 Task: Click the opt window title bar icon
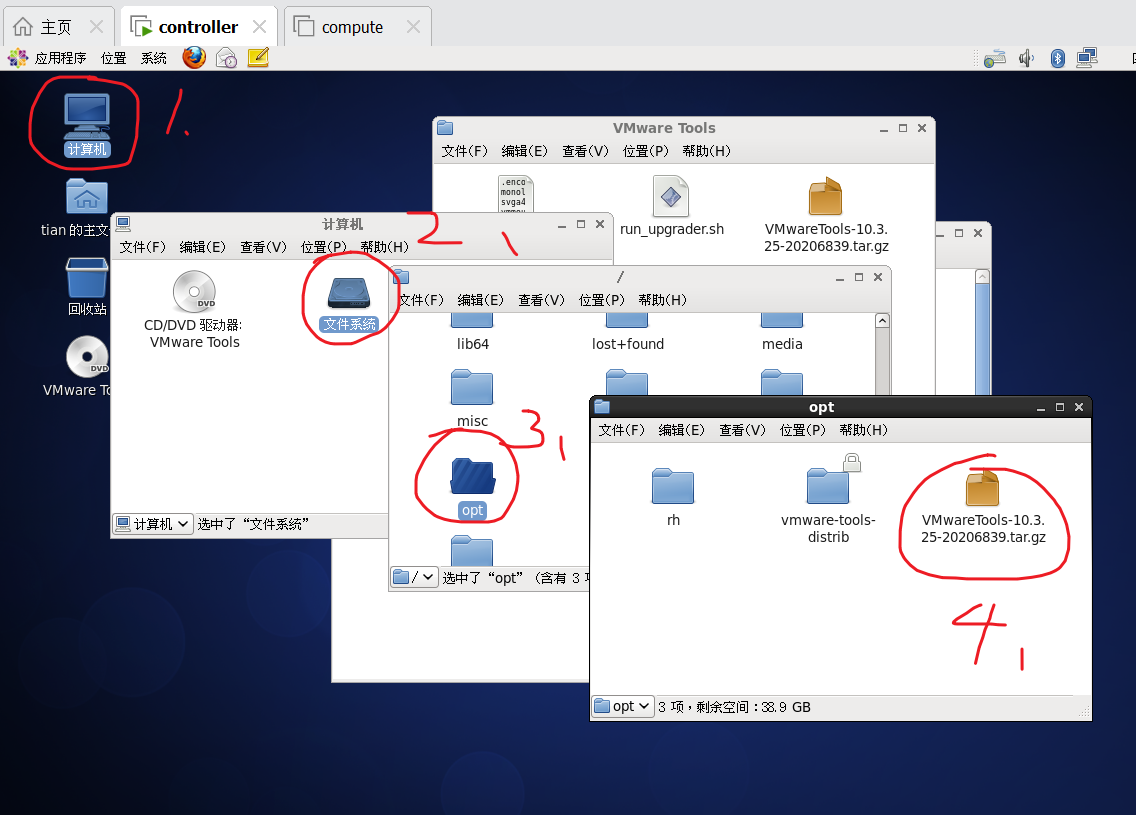point(602,407)
